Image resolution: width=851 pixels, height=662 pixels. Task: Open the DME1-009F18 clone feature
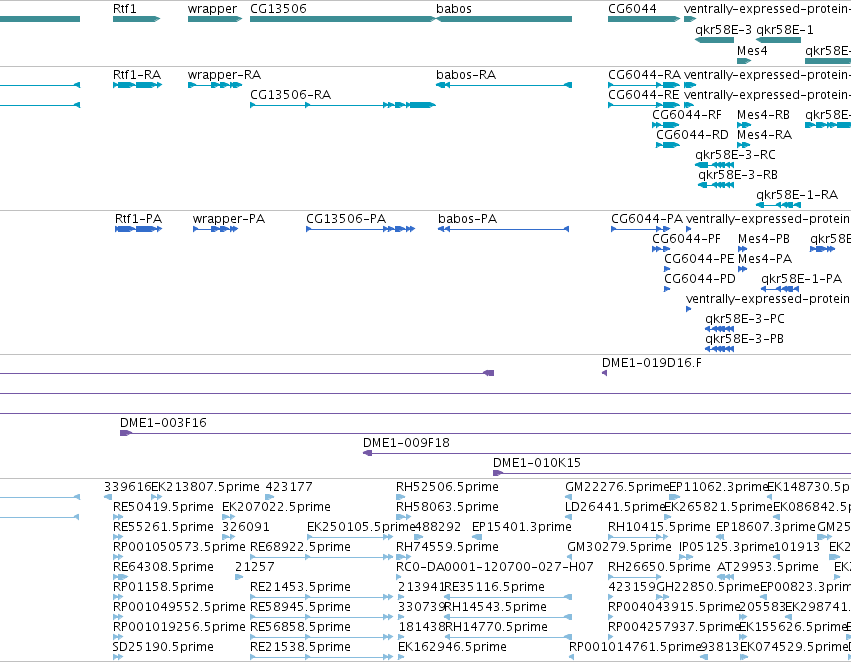tap(607, 453)
